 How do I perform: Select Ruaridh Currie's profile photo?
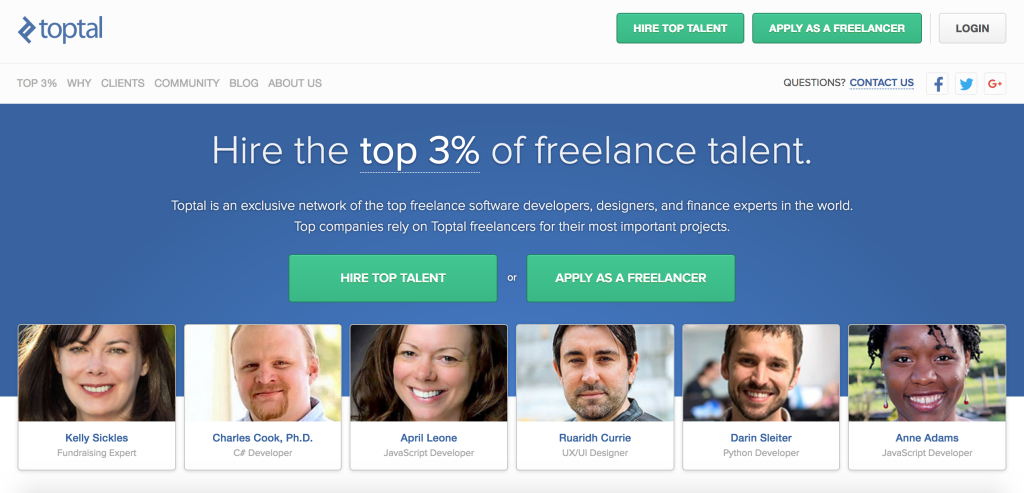pos(594,373)
